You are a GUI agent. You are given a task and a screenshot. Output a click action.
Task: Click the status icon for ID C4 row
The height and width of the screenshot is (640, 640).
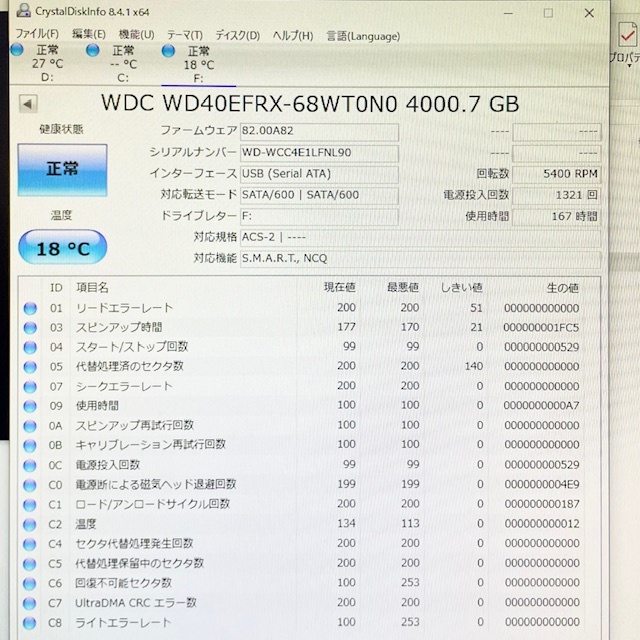click(x=29, y=544)
